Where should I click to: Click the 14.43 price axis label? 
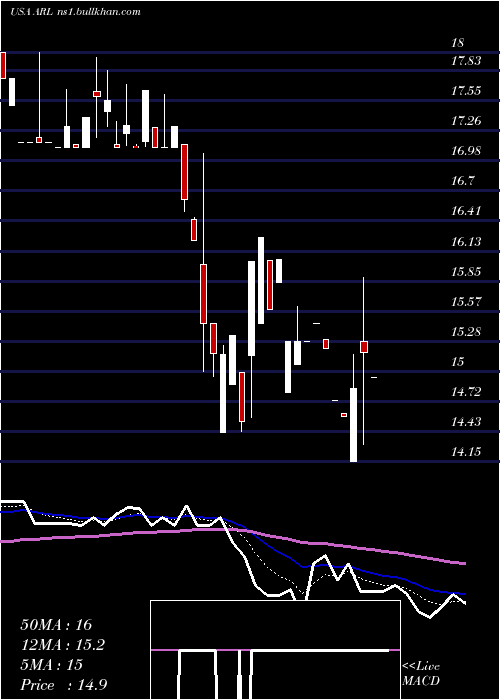click(x=466, y=422)
